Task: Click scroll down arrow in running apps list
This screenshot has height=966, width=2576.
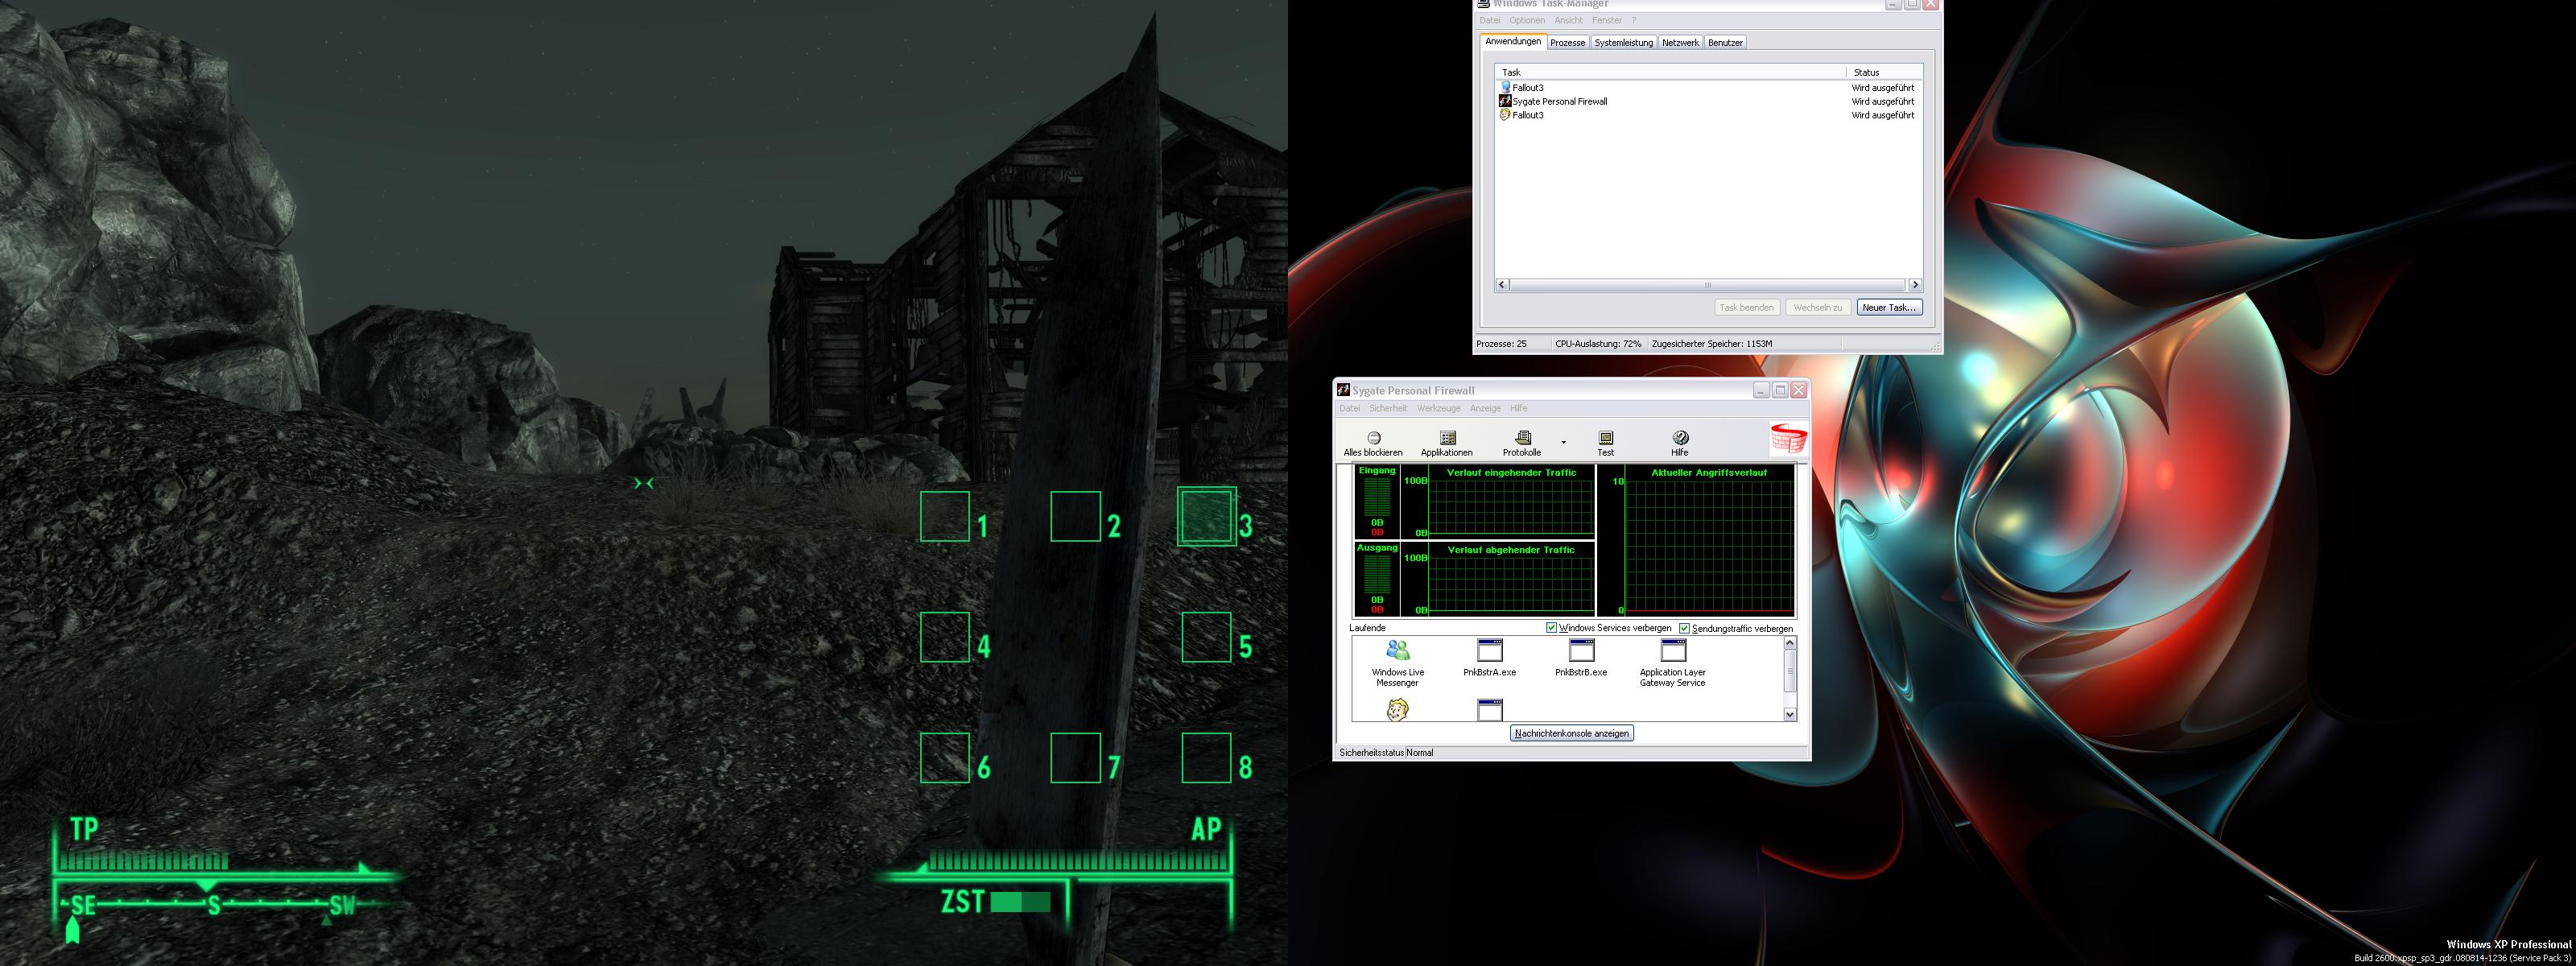Action: pyautogui.click(x=1790, y=714)
